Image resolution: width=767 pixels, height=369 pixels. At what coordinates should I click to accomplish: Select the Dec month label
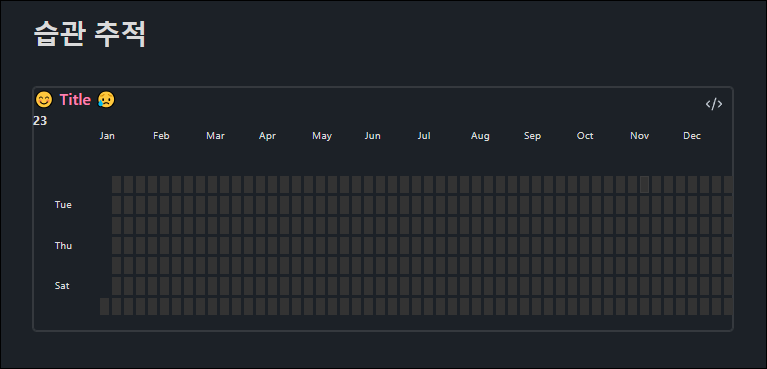point(692,136)
